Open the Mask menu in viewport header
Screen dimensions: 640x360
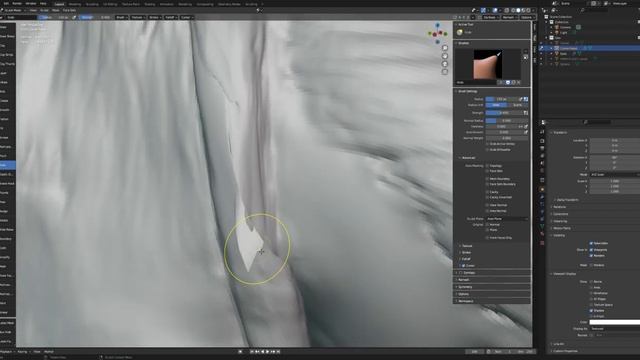pyautogui.click(x=56, y=10)
